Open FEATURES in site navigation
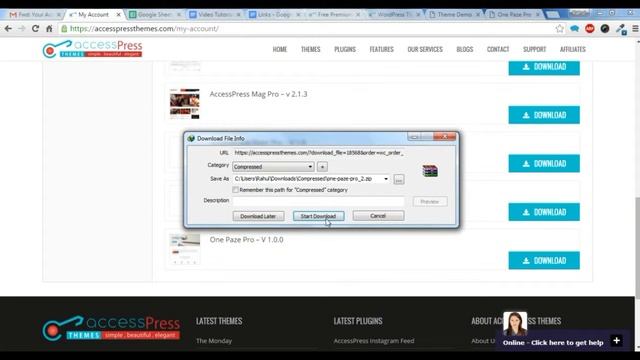Screen dimensions: 640x360 pyautogui.click(x=382, y=49)
